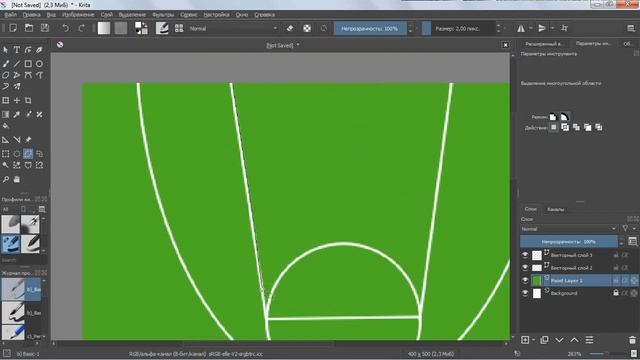Select the Move tool

[x=17, y=100]
